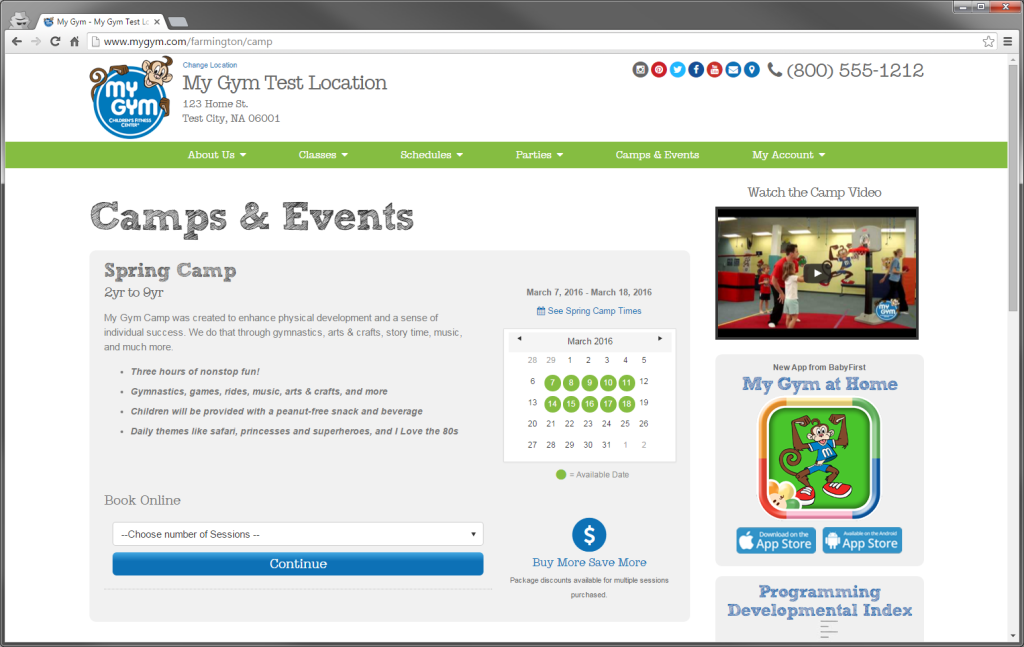Choose March 16 available date
This screenshot has height=647, width=1024.
589,404
